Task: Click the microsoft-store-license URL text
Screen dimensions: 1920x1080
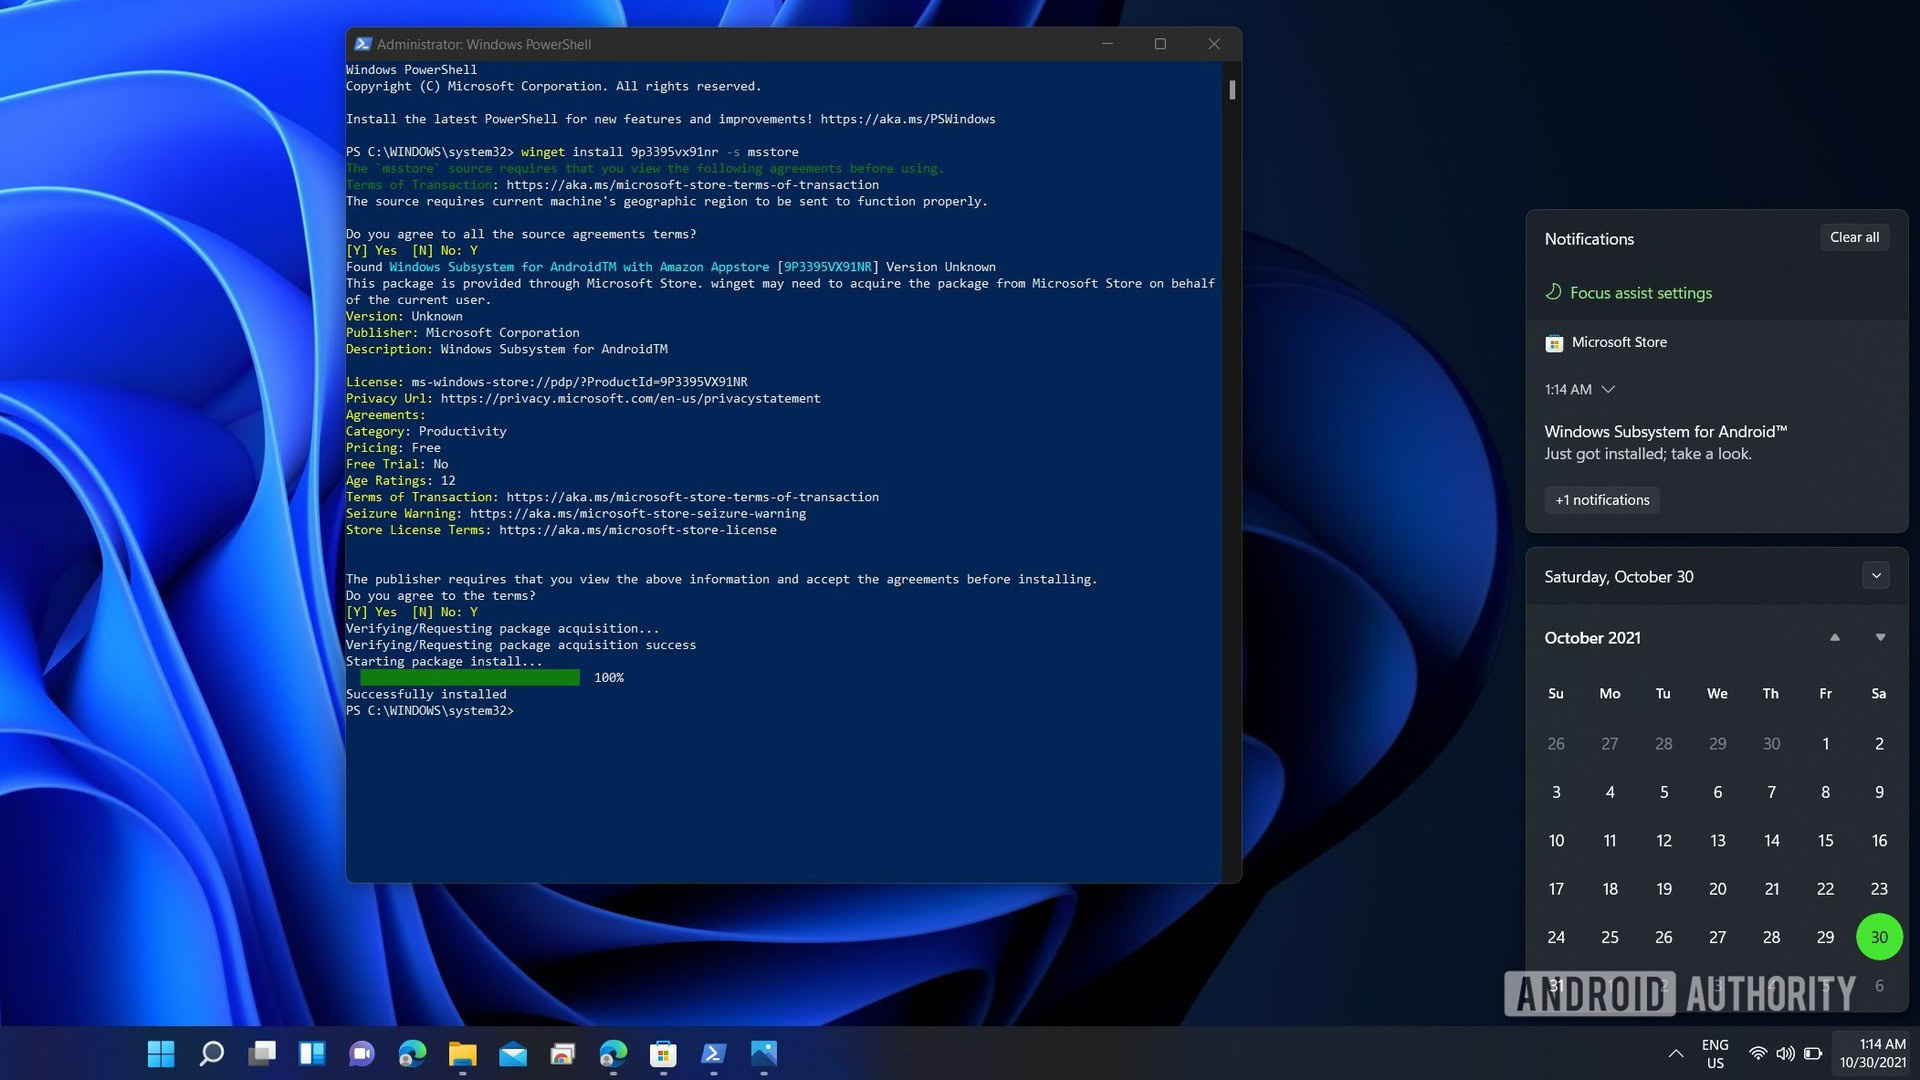Action: click(x=637, y=530)
